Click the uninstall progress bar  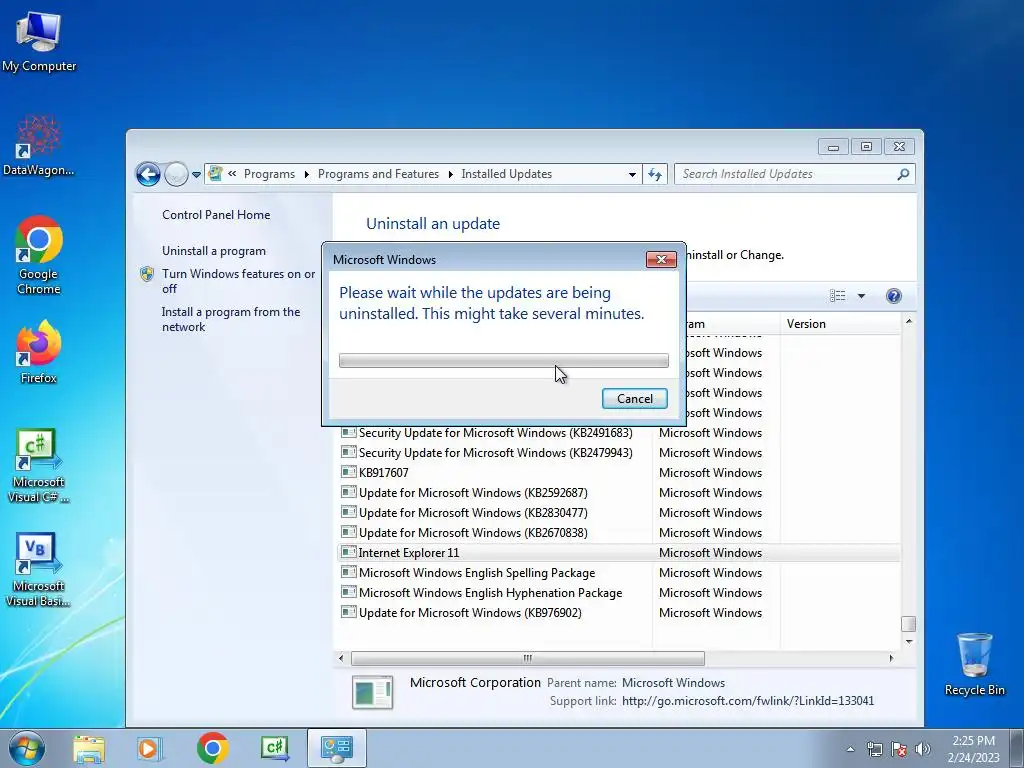[504, 360]
